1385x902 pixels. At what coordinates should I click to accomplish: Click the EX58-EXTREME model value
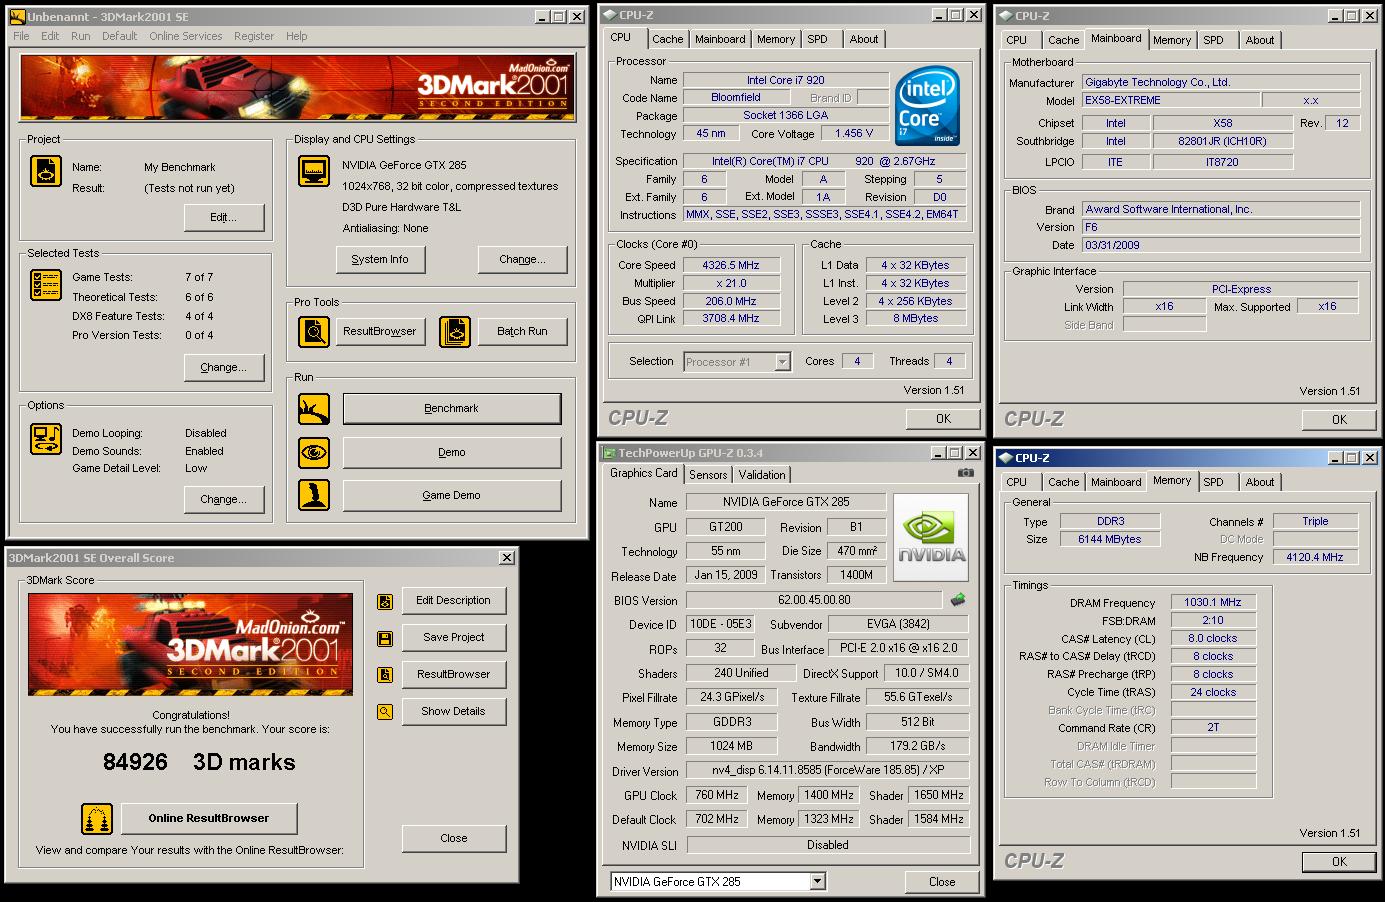pos(1171,100)
